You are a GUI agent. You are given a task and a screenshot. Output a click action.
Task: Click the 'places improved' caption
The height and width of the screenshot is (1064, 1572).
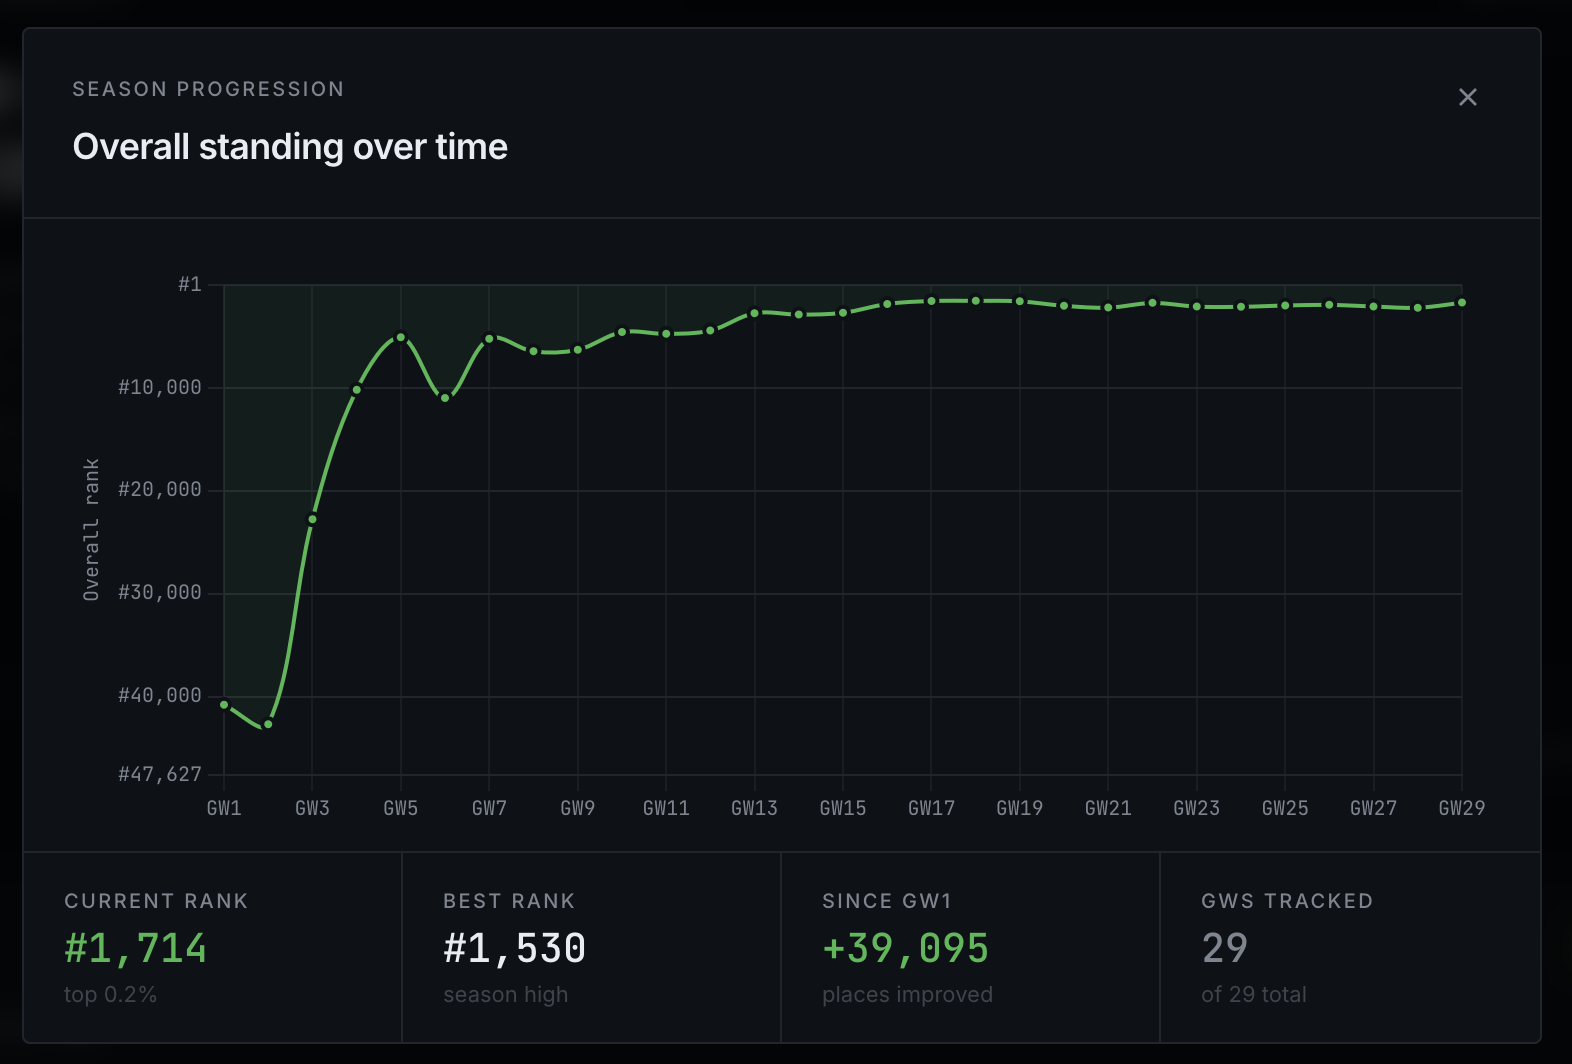click(x=908, y=995)
